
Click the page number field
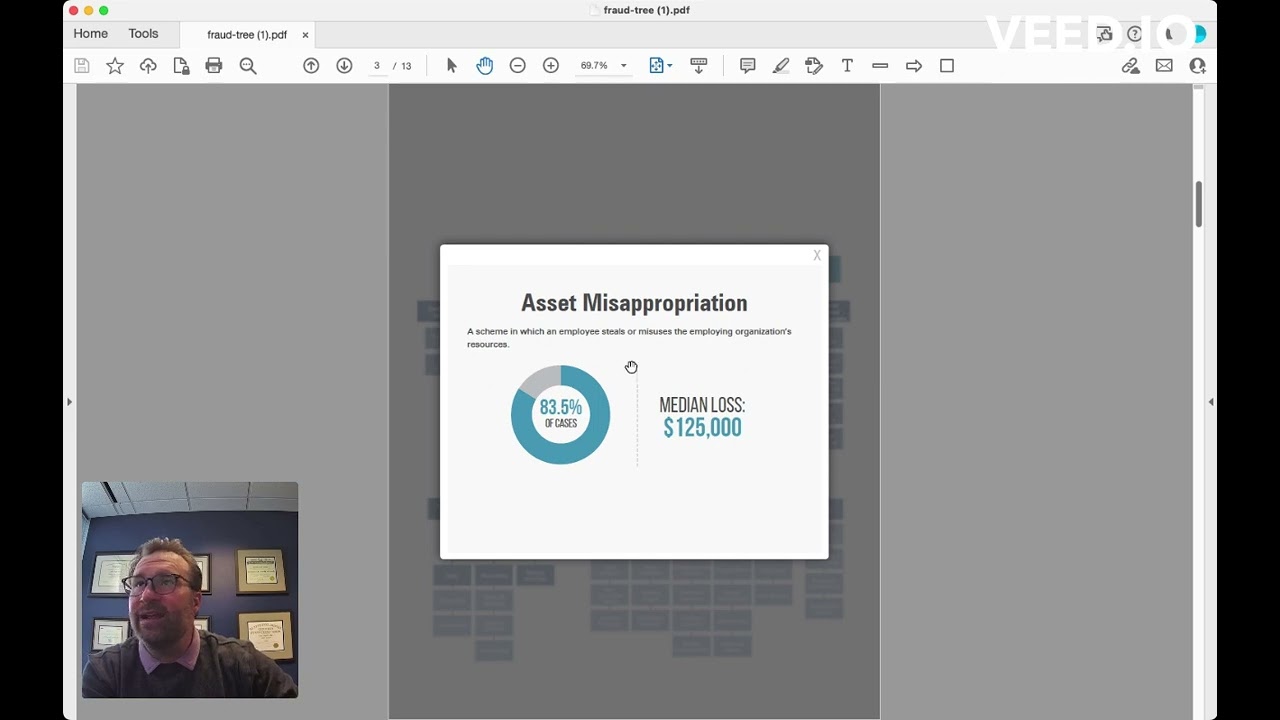377,66
